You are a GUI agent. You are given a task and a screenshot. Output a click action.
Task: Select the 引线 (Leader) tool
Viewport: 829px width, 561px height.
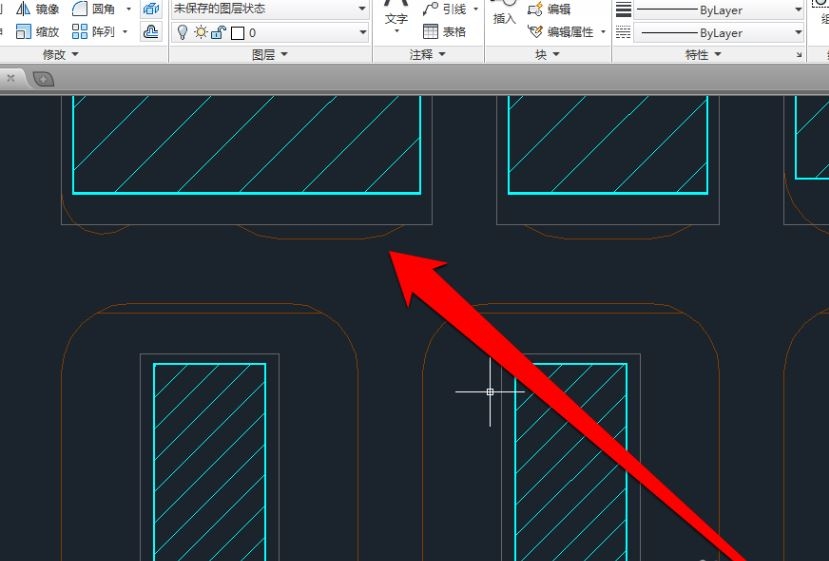click(445, 9)
